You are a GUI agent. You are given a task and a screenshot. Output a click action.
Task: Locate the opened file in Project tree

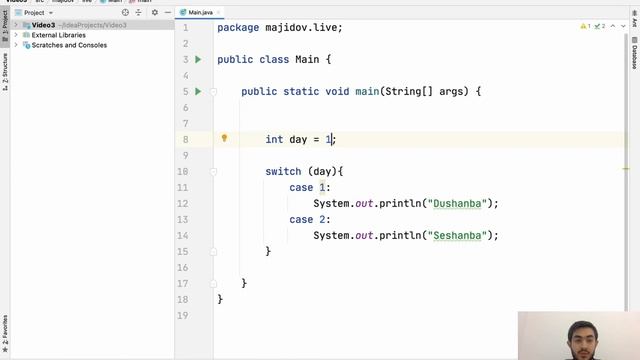125,13
